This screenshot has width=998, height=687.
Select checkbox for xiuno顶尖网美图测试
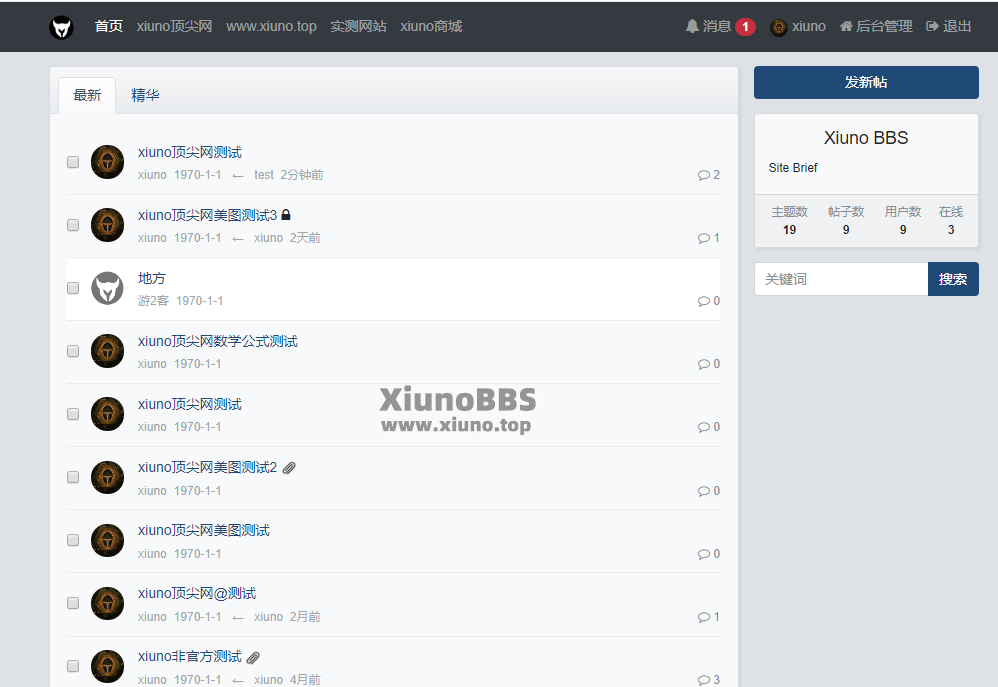click(73, 540)
